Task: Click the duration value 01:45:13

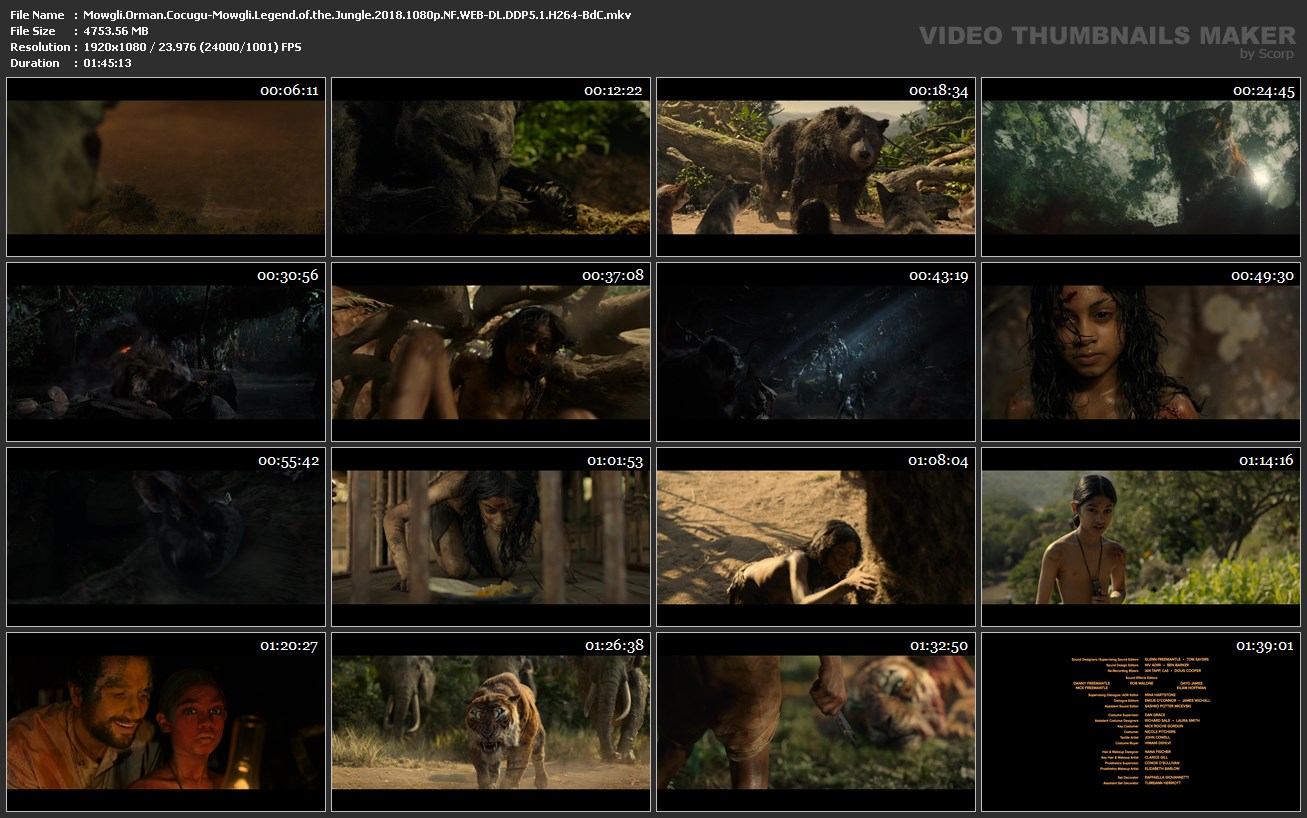Action: tap(107, 63)
